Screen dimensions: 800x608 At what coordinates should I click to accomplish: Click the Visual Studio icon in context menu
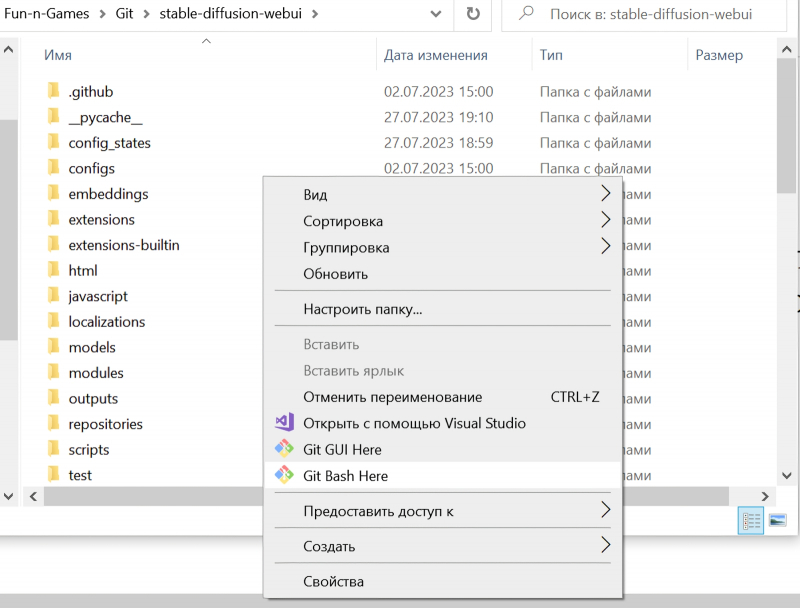click(285, 423)
